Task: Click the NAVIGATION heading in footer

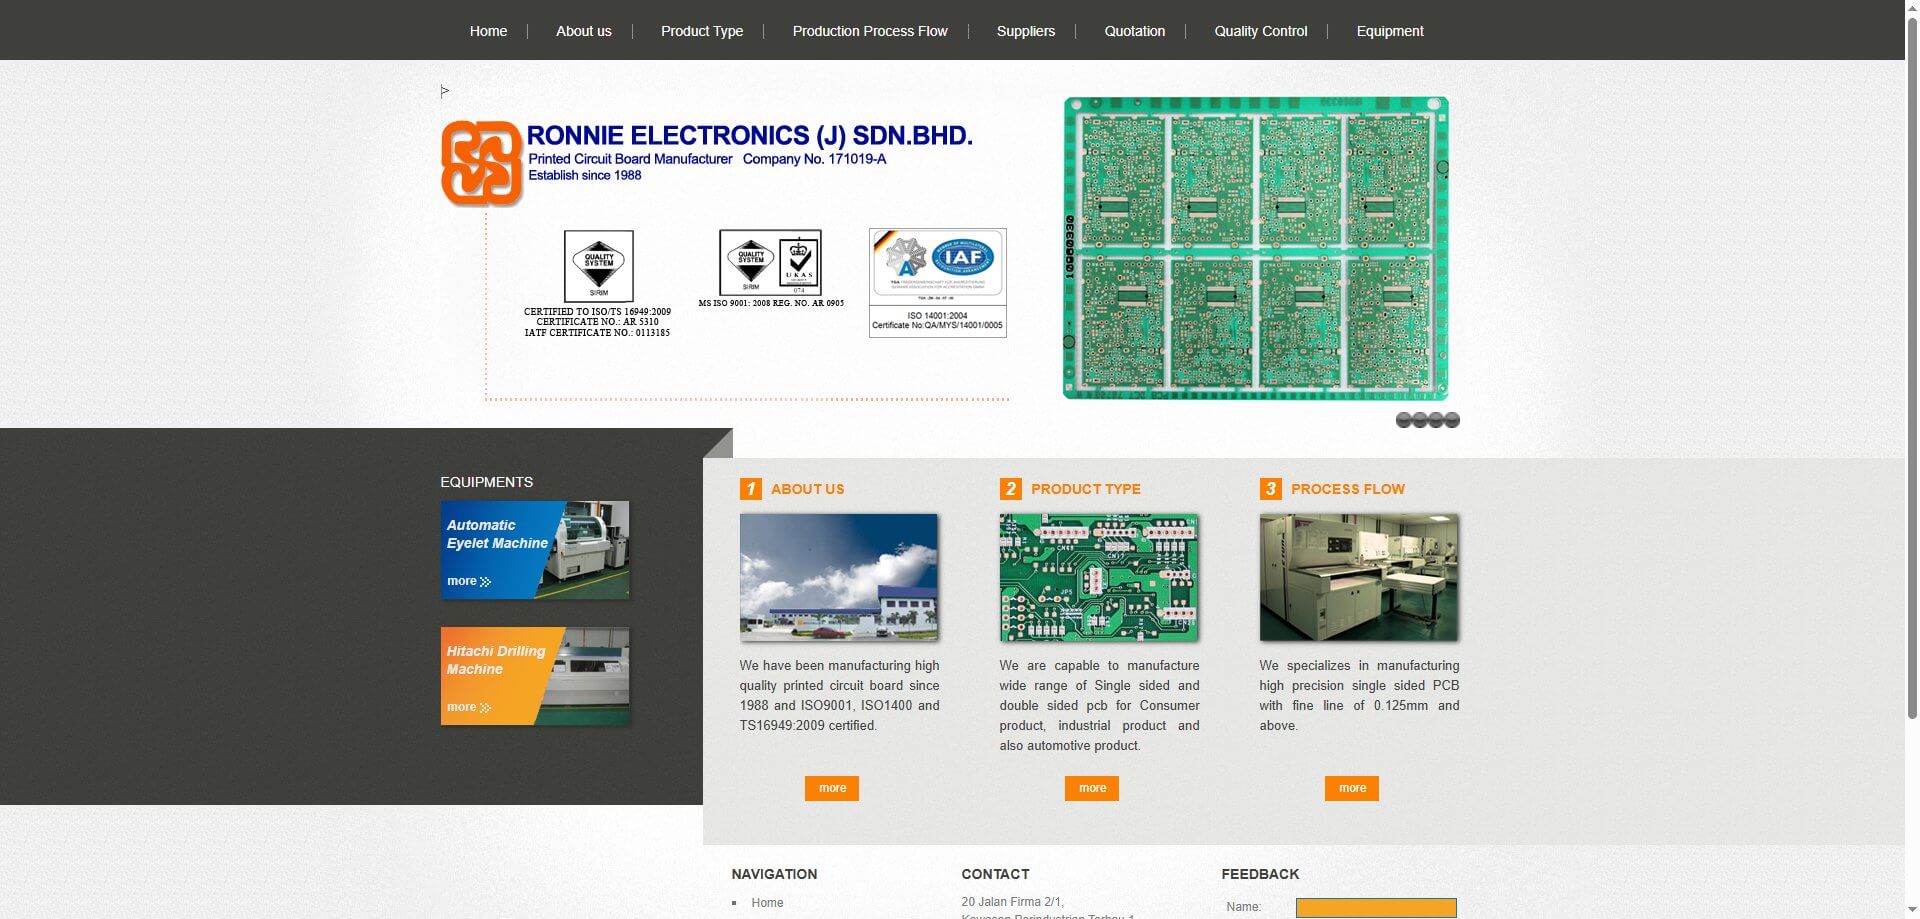Action: [774, 874]
